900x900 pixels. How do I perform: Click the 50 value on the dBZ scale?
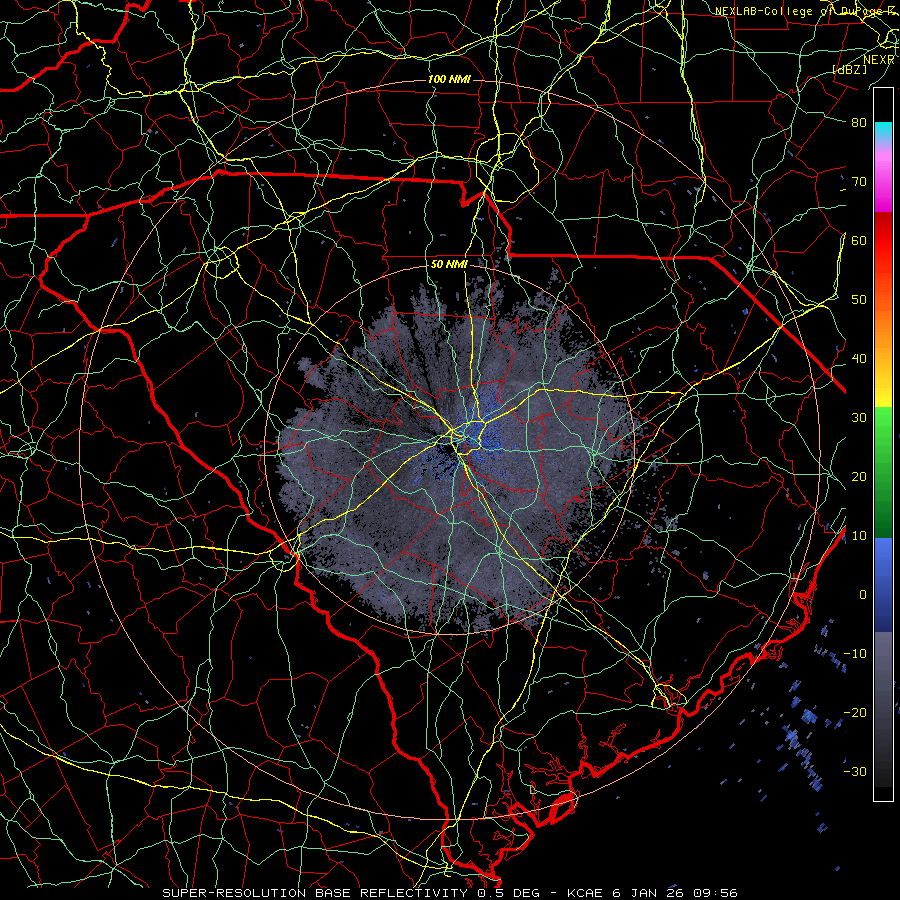tap(859, 300)
